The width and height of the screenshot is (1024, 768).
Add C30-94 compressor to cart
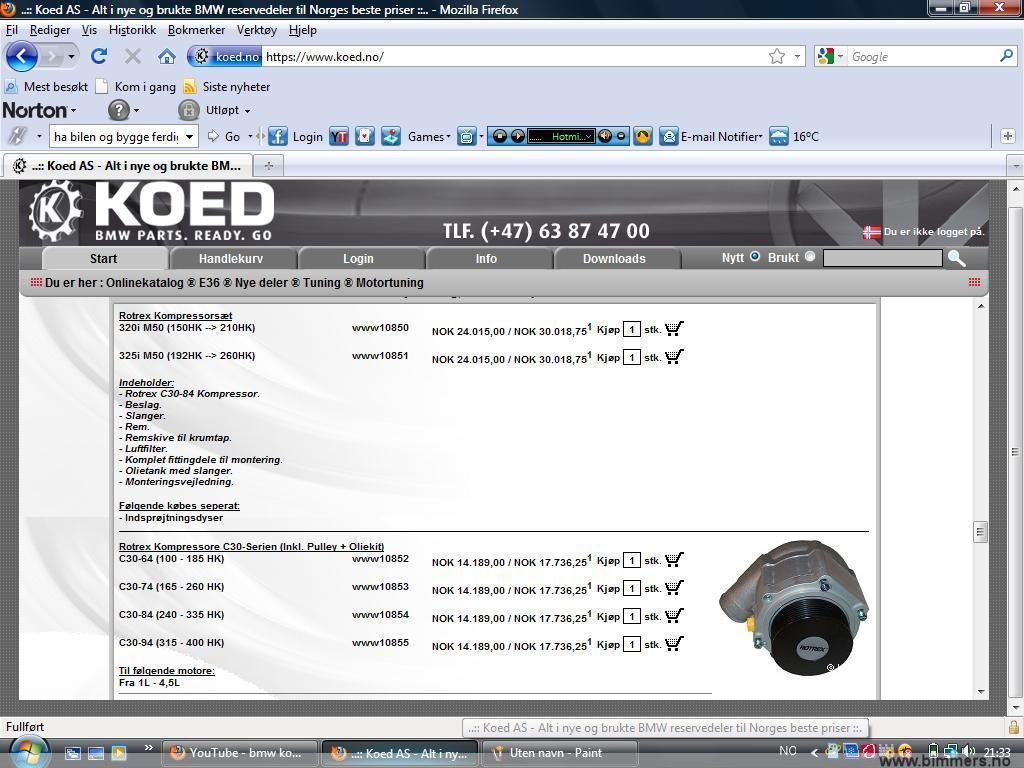point(674,644)
